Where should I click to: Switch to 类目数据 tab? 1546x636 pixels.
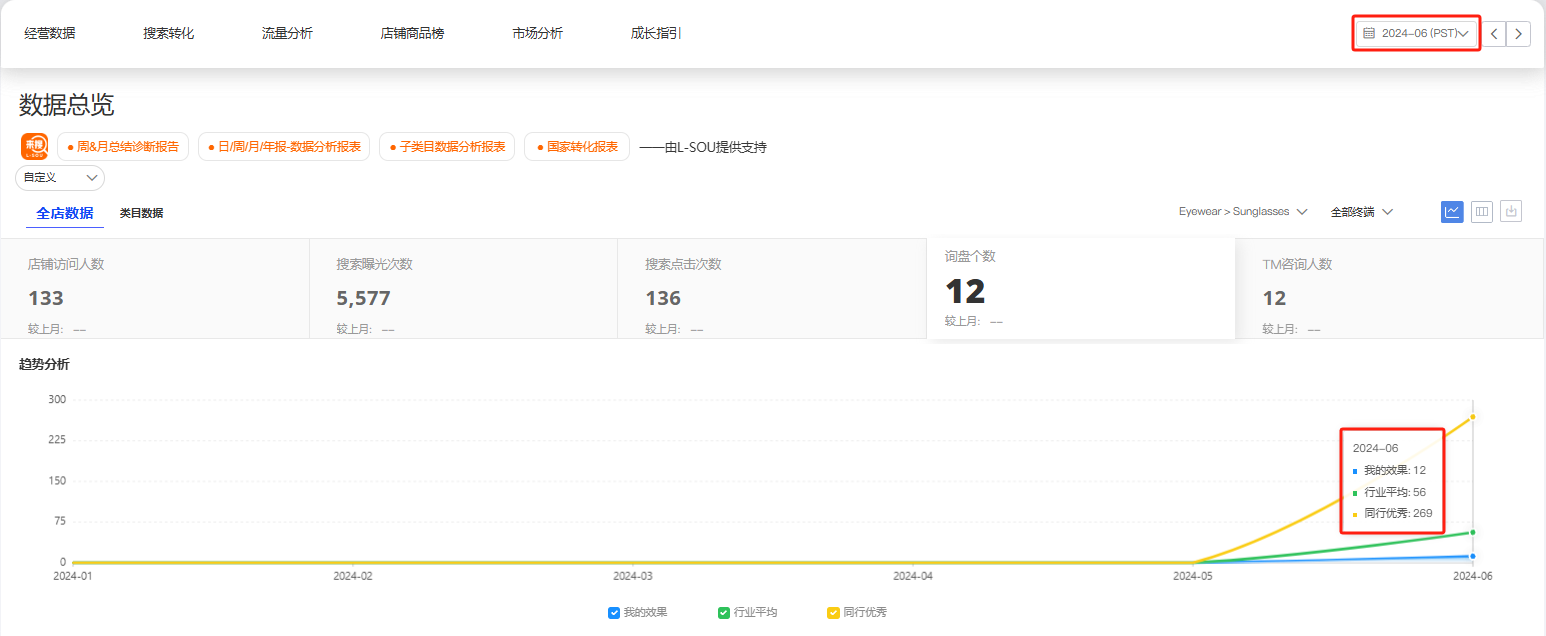(141, 213)
